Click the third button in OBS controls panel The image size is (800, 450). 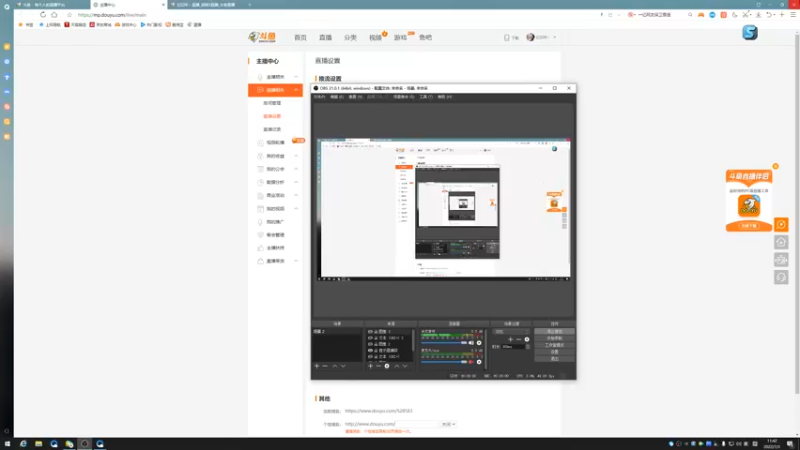[555, 345]
